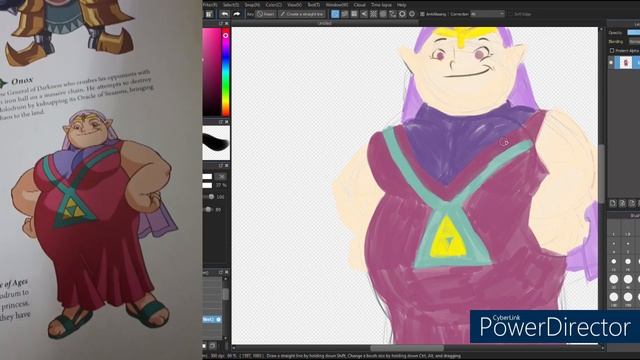
Task: Select the highlighted blue snap-off icon
Action: (335, 14)
